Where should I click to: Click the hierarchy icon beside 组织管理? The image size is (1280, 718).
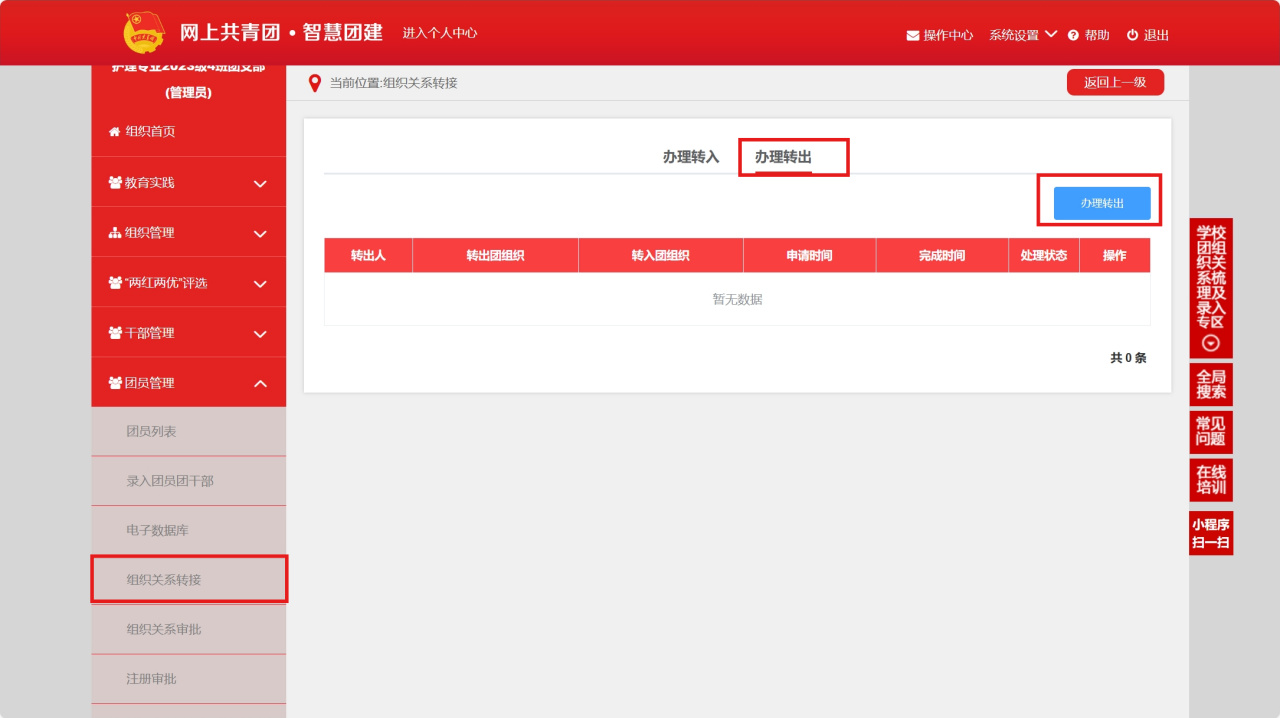click(114, 233)
